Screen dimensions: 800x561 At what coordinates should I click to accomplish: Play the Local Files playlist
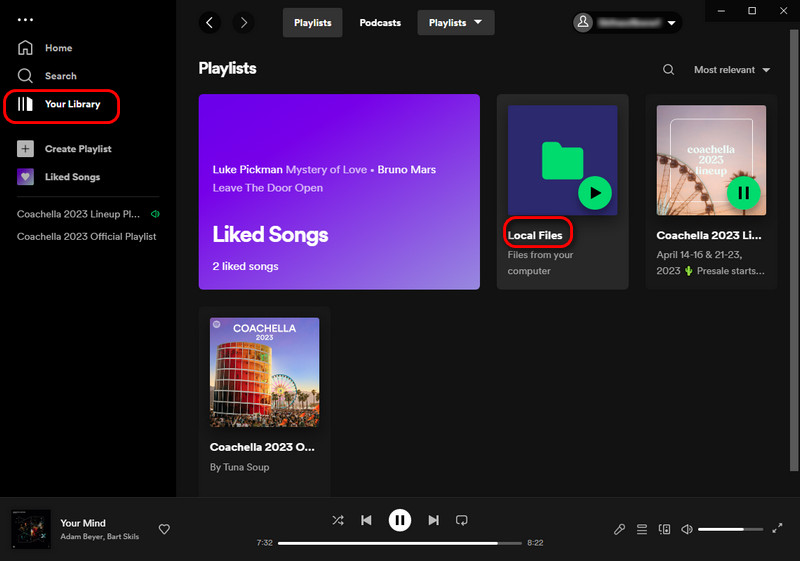point(595,193)
